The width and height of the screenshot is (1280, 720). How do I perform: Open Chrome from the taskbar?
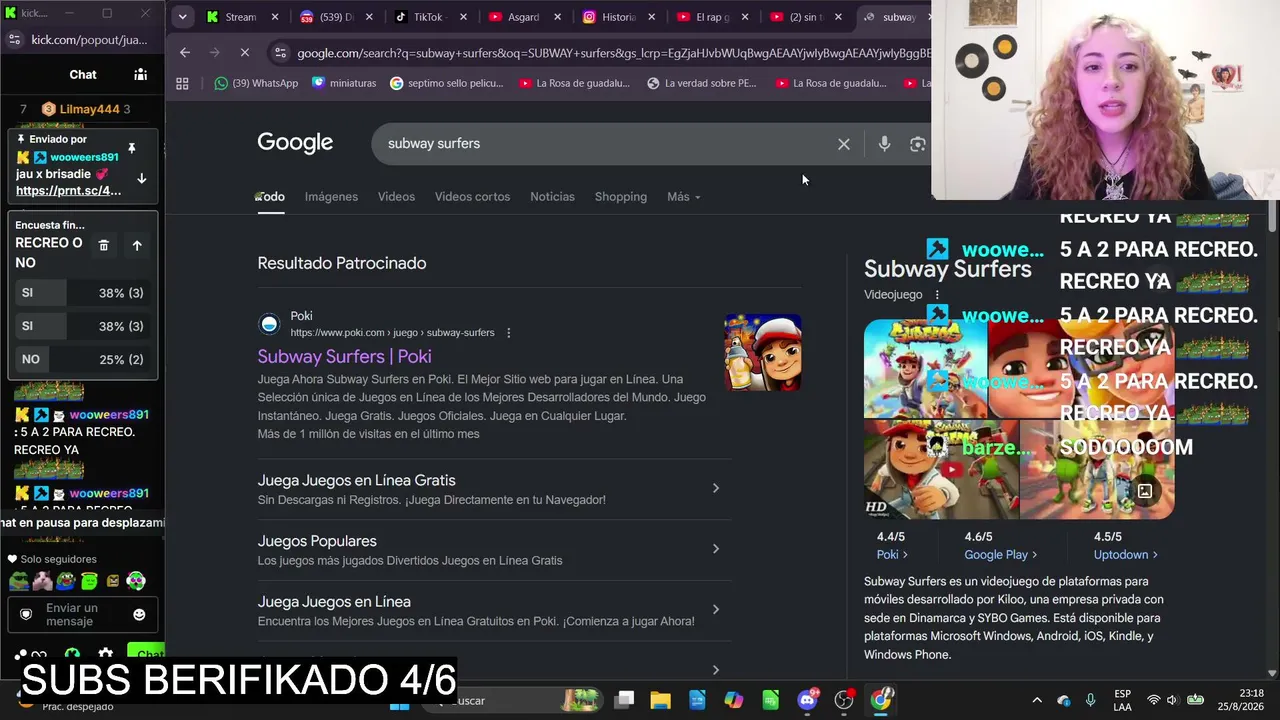click(x=880, y=700)
